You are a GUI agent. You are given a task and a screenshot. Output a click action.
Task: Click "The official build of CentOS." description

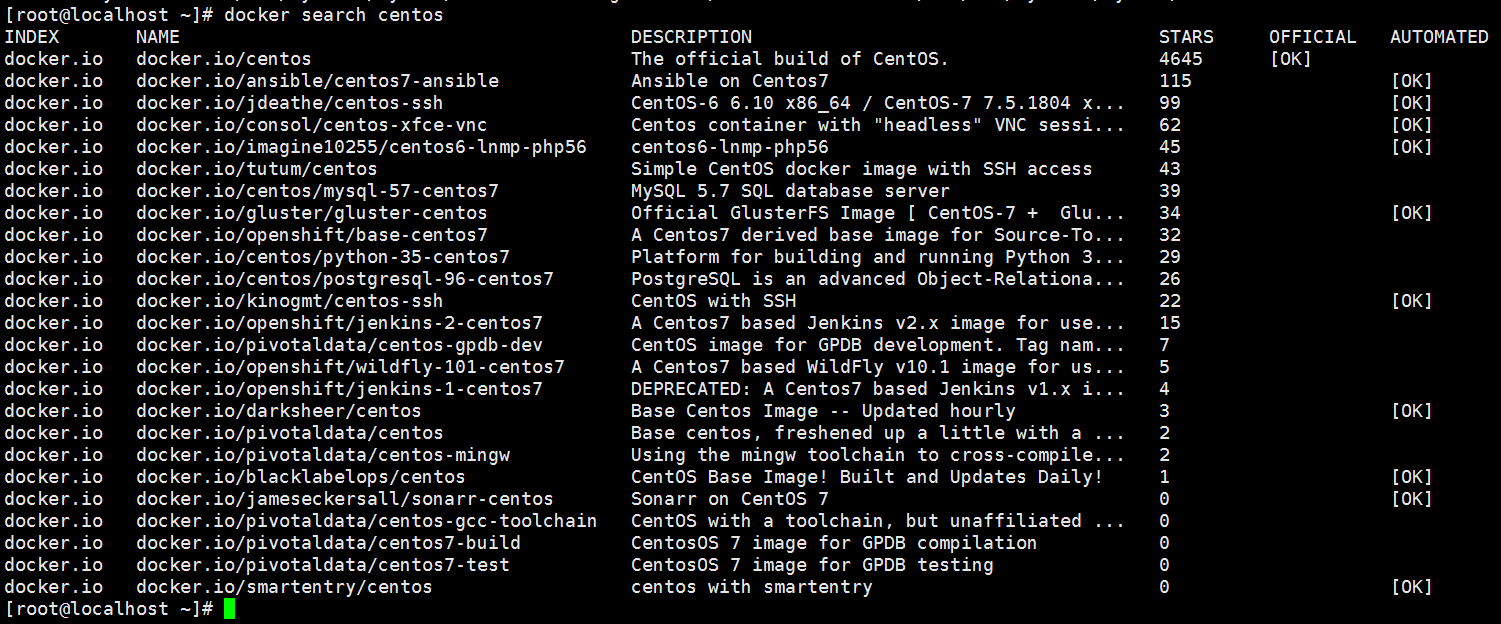(789, 59)
